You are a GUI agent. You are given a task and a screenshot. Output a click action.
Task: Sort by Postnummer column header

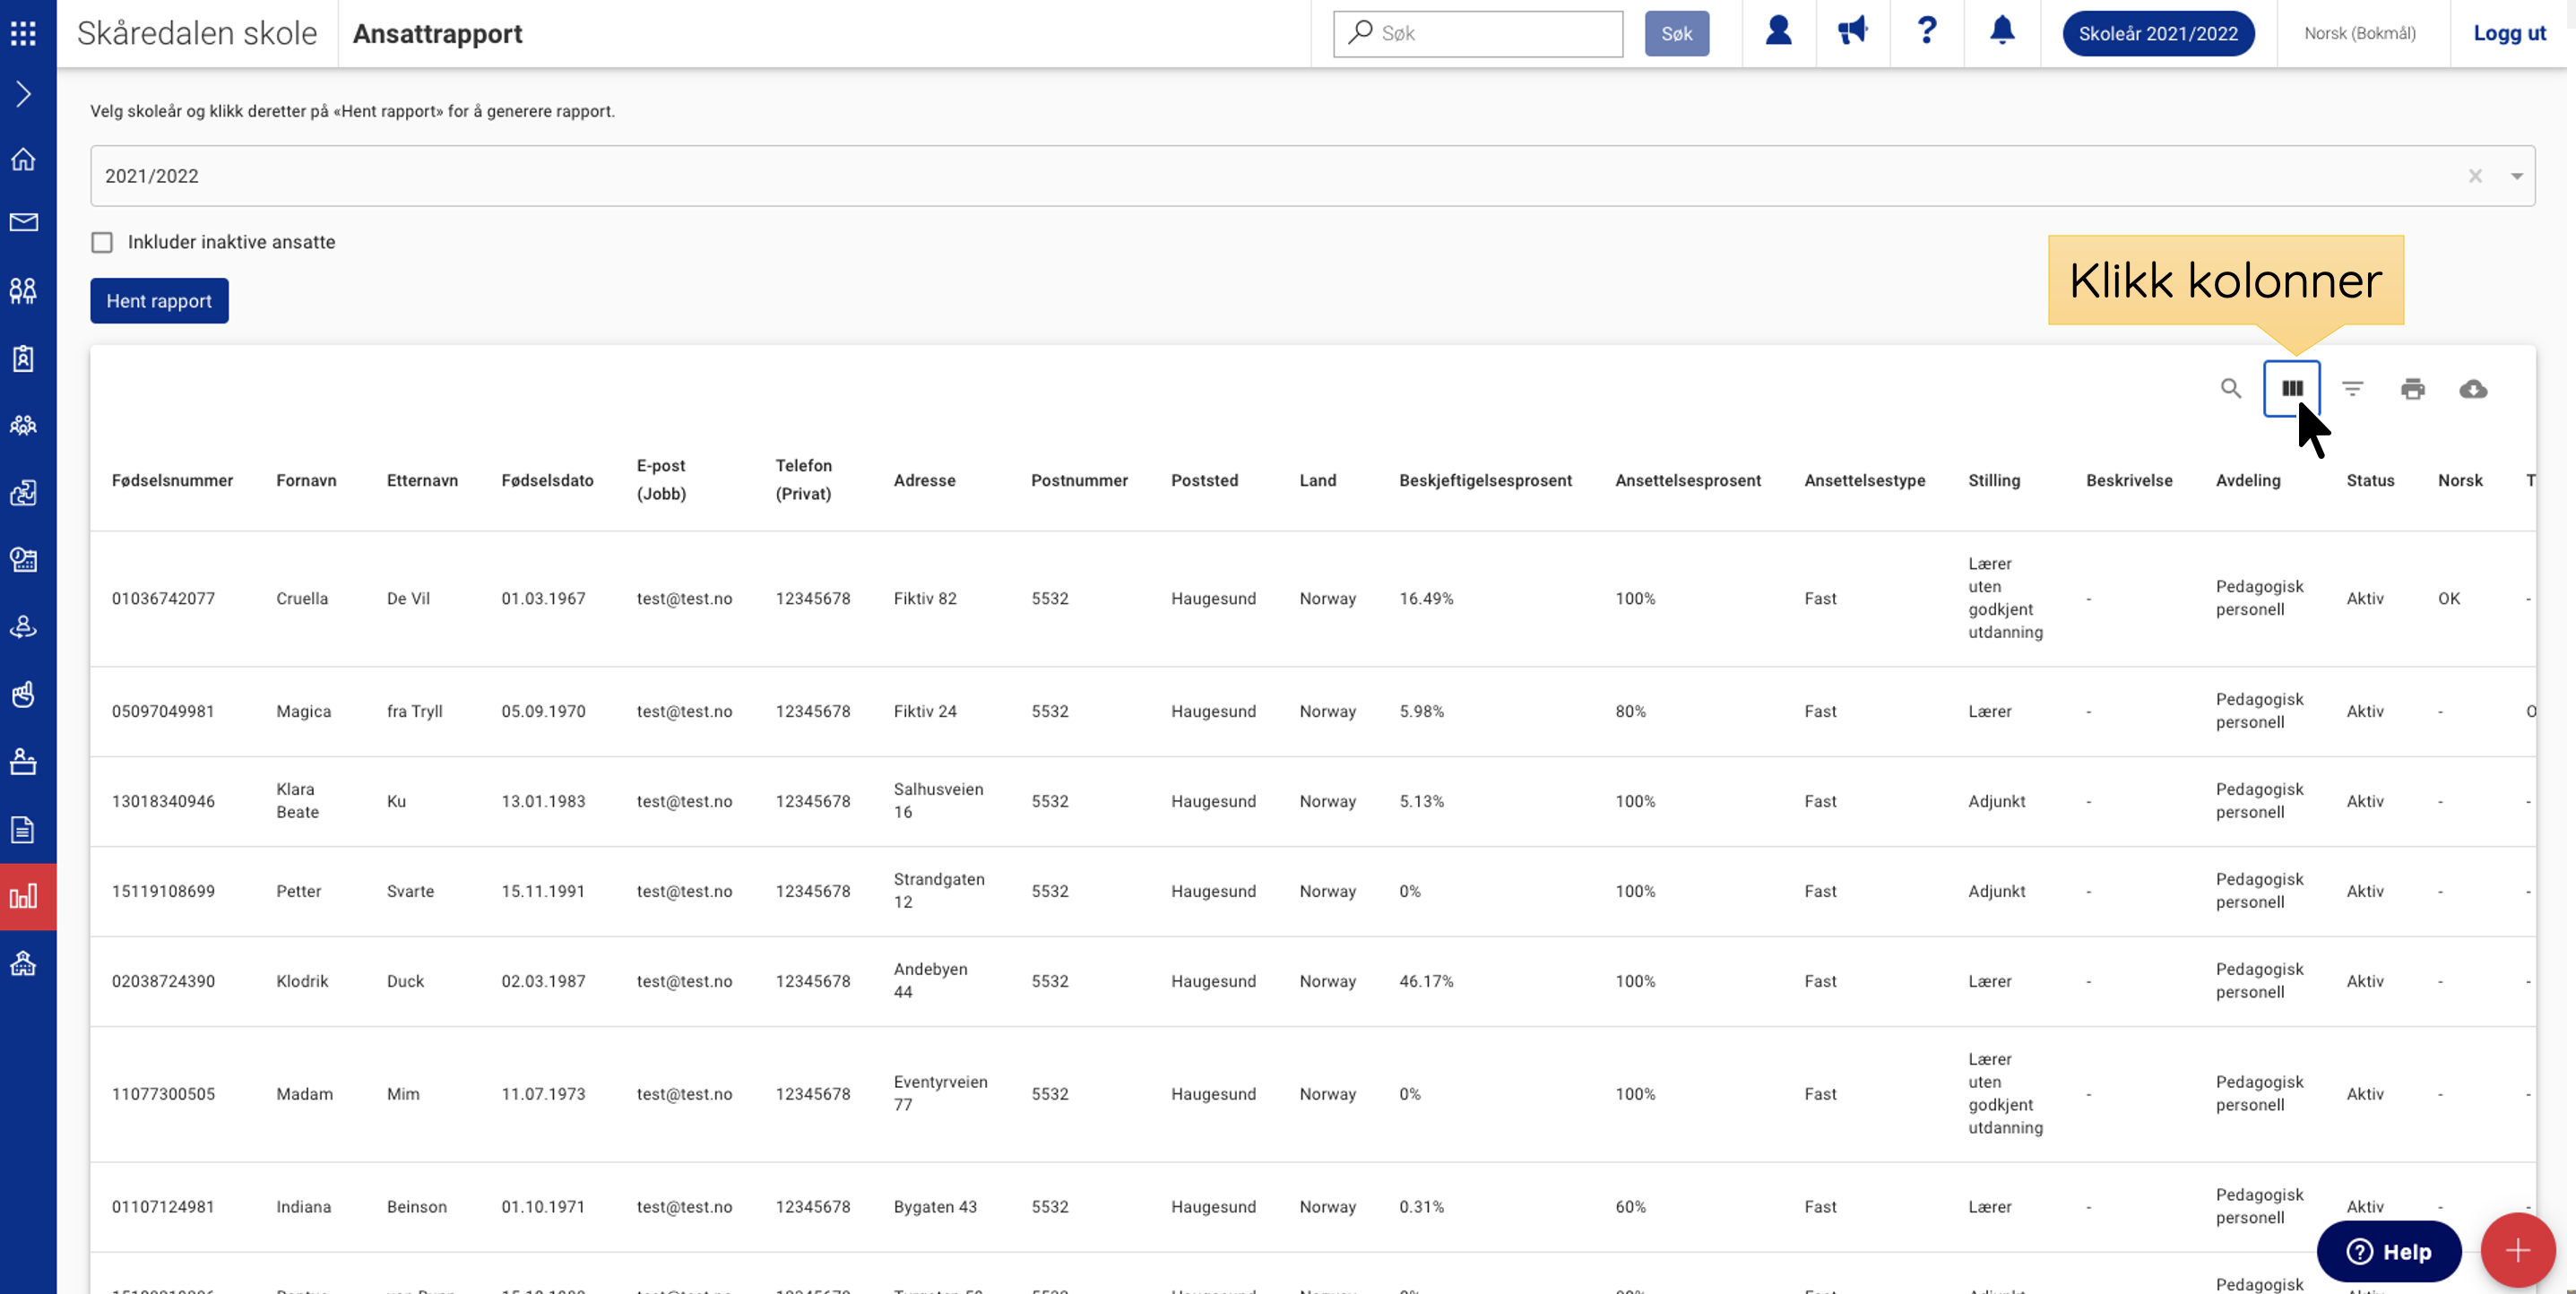pos(1079,480)
